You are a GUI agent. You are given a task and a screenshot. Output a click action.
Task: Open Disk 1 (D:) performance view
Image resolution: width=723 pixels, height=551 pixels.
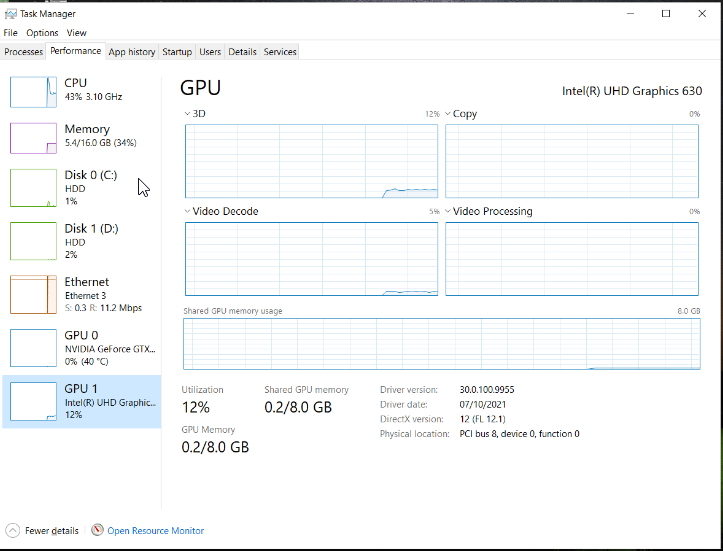(82, 241)
